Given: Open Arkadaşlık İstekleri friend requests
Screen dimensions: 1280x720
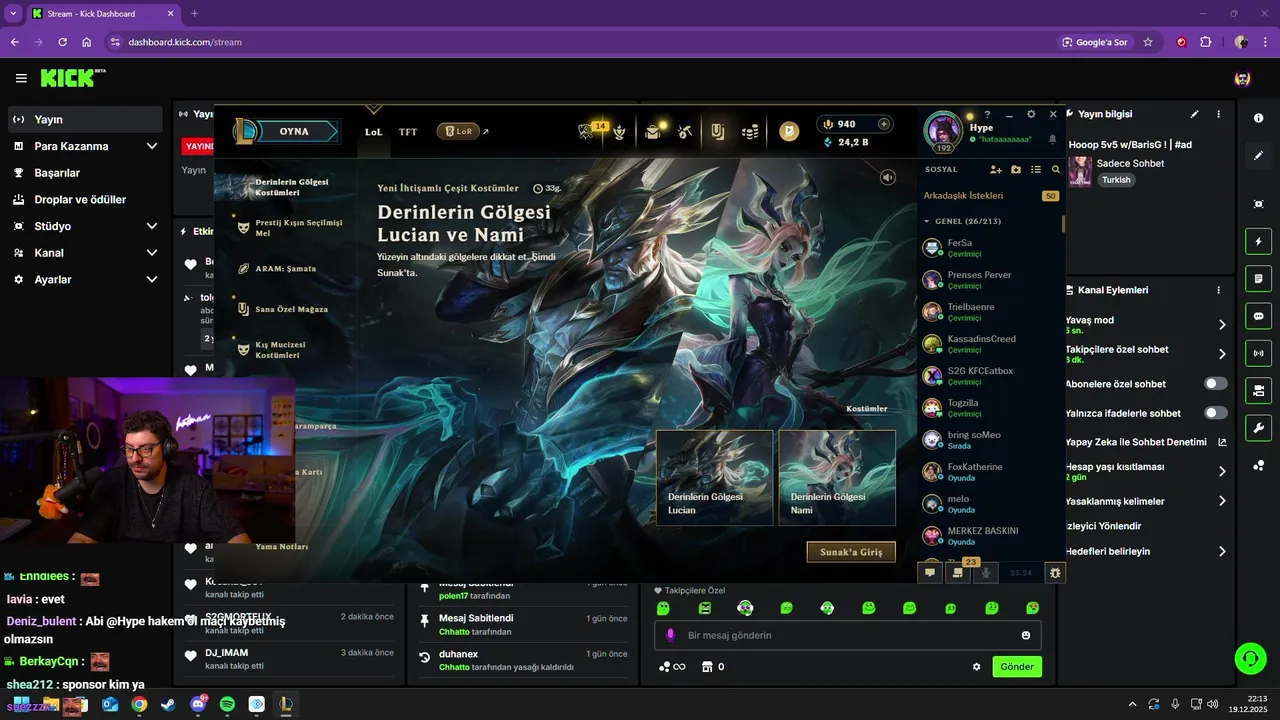Looking at the screenshot, I should (990, 196).
